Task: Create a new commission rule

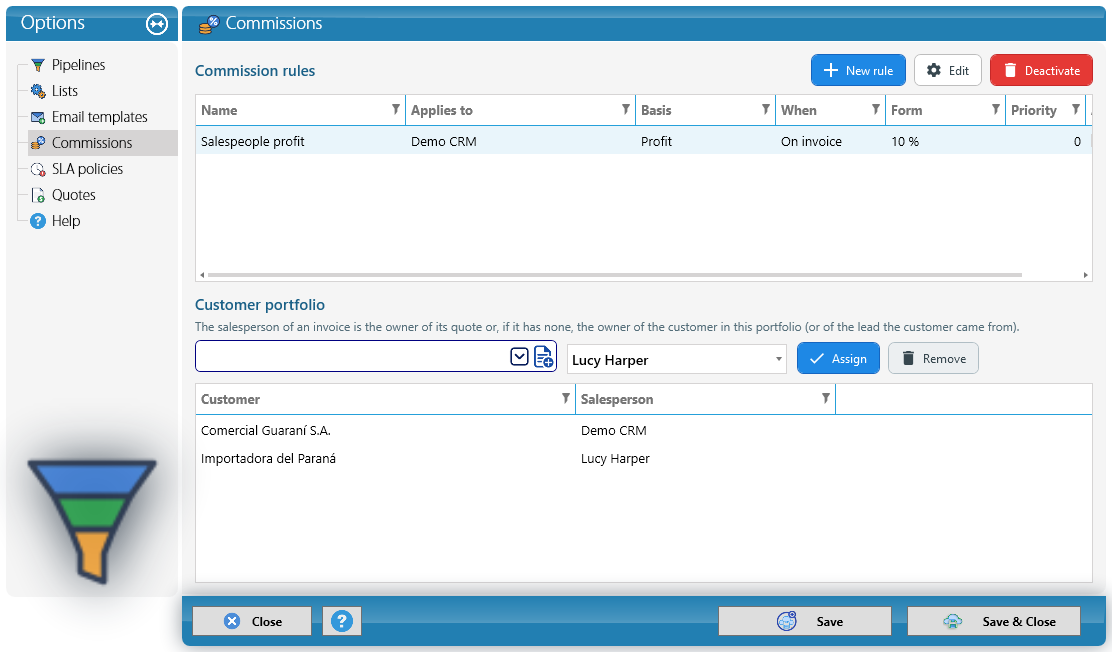Action: [x=858, y=70]
